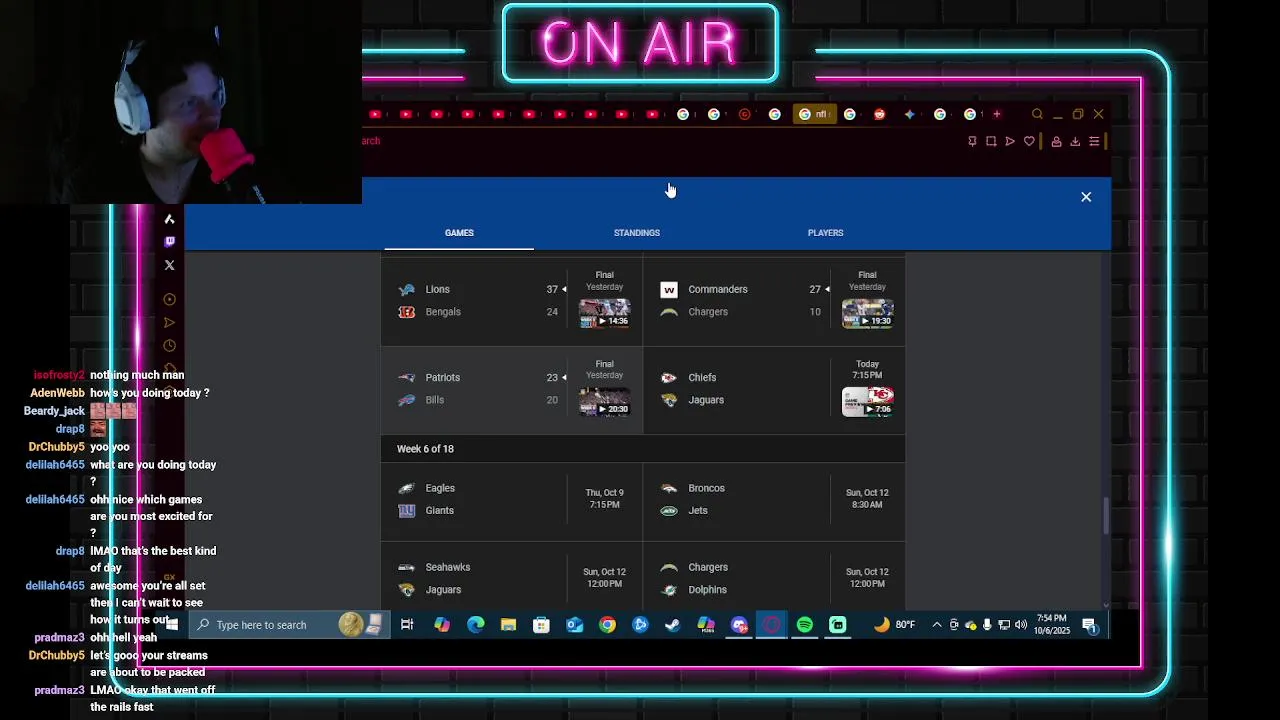This screenshot has height=720, width=1280.
Task: Open the browser easy setup menu icon
Action: click(x=1094, y=142)
